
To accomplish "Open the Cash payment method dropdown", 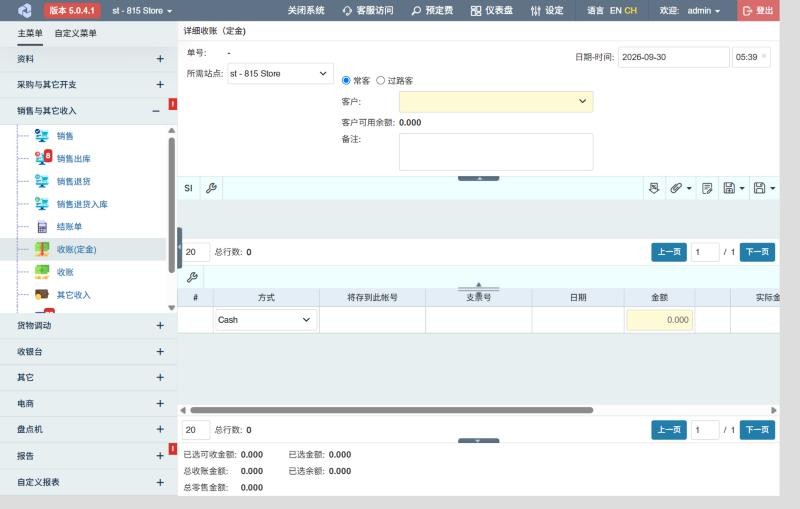I will click(265, 320).
